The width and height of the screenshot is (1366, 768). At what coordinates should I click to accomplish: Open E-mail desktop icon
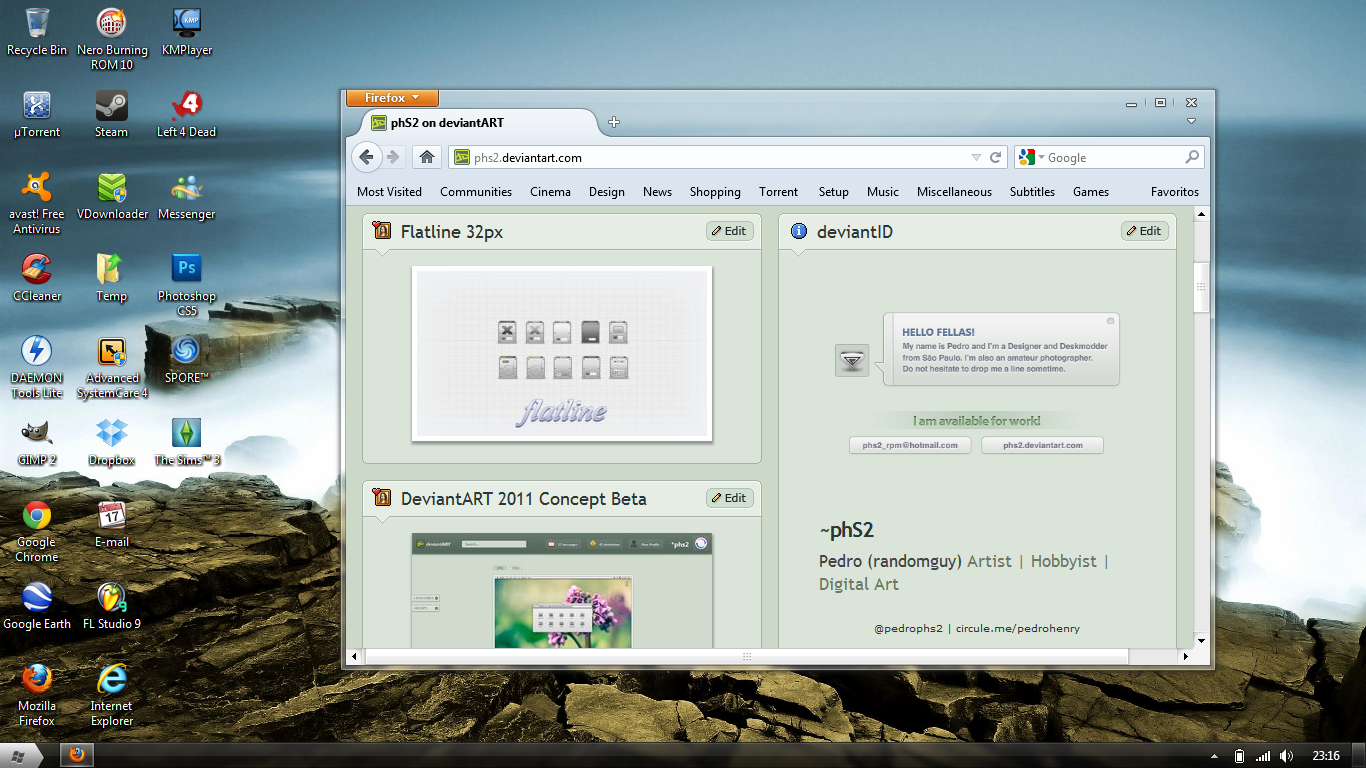click(x=112, y=524)
